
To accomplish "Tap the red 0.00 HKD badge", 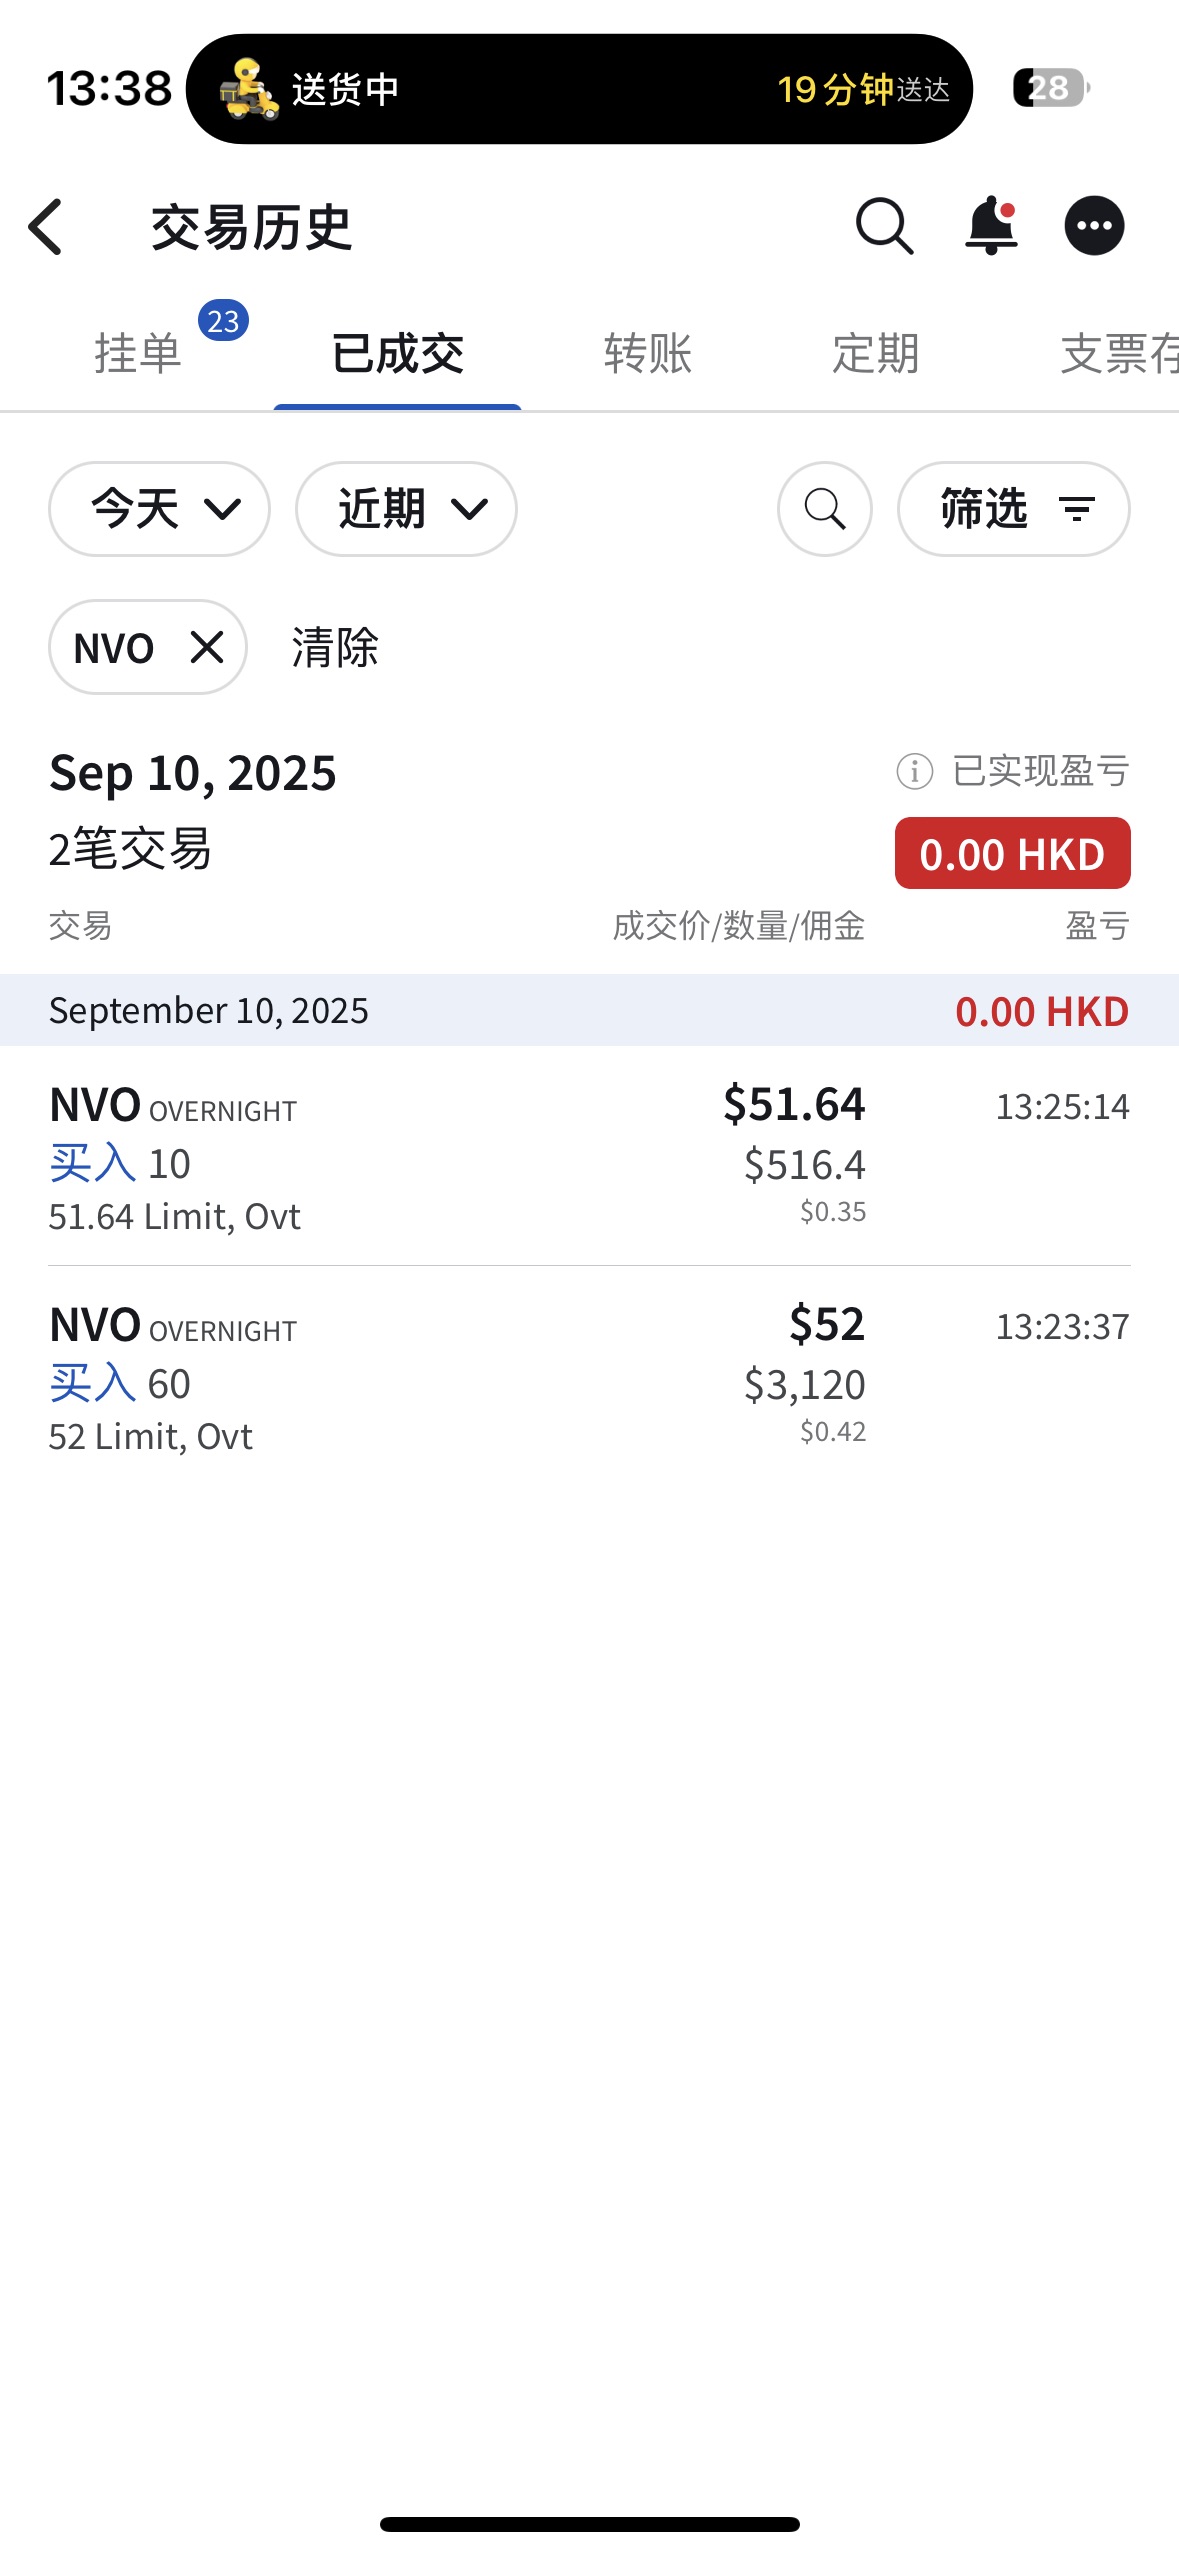I will [x=1012, y=854].
